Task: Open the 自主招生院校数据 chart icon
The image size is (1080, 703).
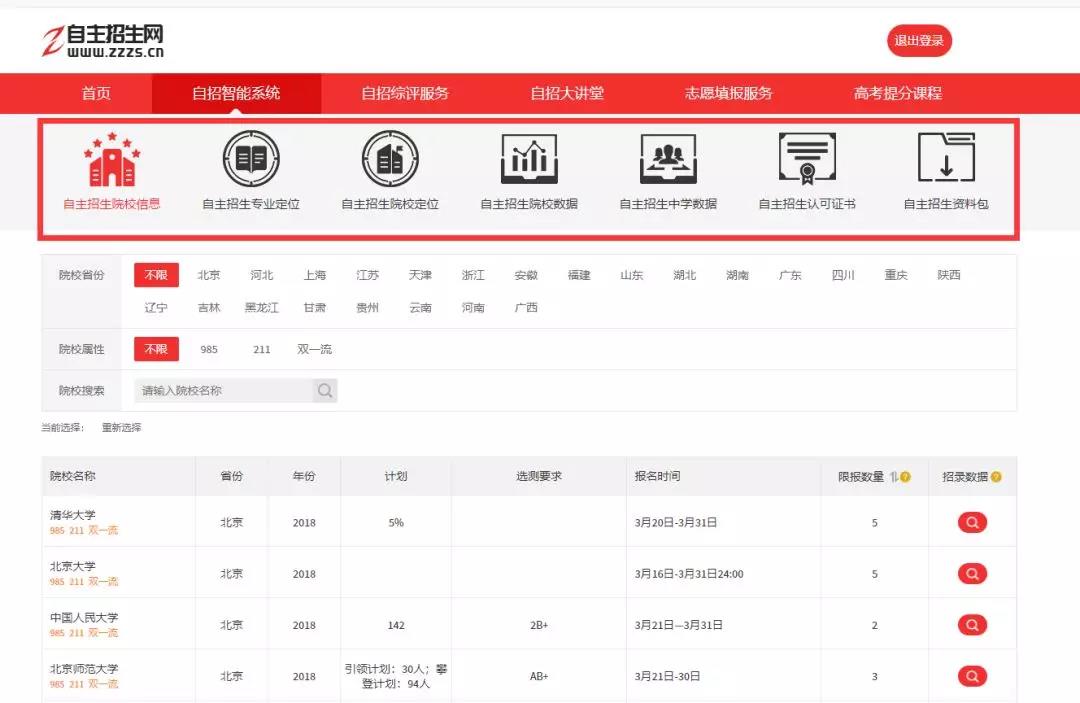Action: [529, 160]
